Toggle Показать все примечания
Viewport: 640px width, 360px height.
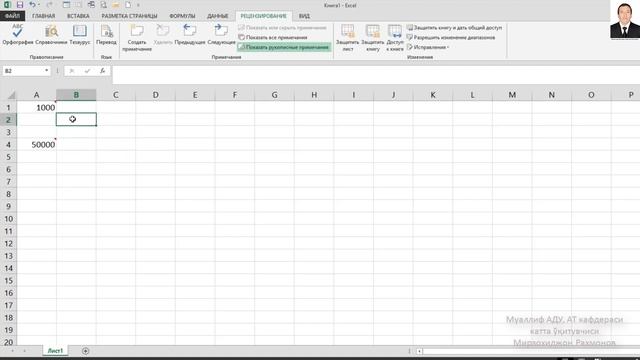[x=273, y=38]
